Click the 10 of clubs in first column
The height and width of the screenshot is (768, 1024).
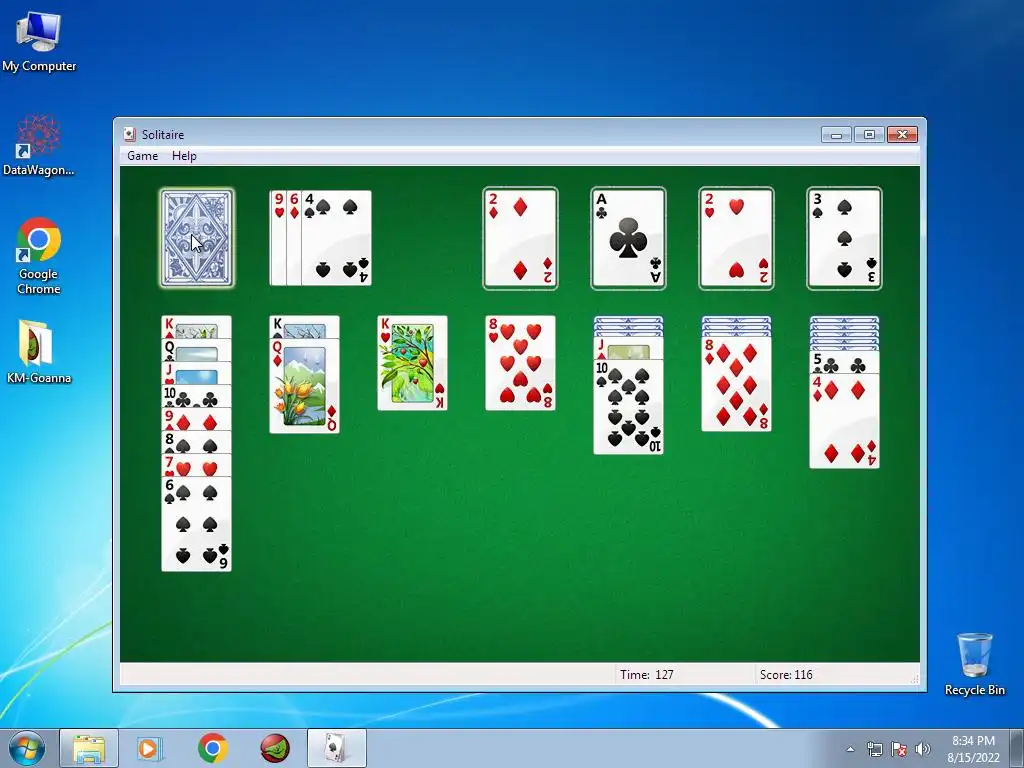[x=197, y=396]
